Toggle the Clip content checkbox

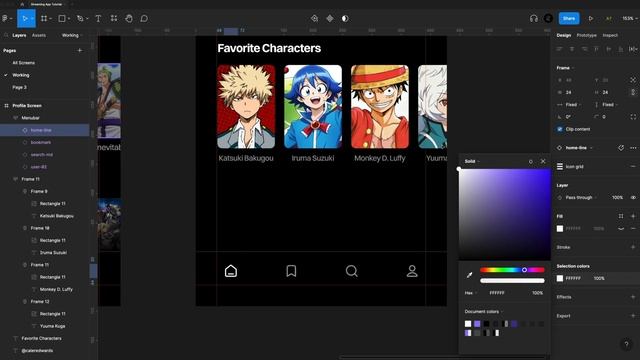coord(560,129)
